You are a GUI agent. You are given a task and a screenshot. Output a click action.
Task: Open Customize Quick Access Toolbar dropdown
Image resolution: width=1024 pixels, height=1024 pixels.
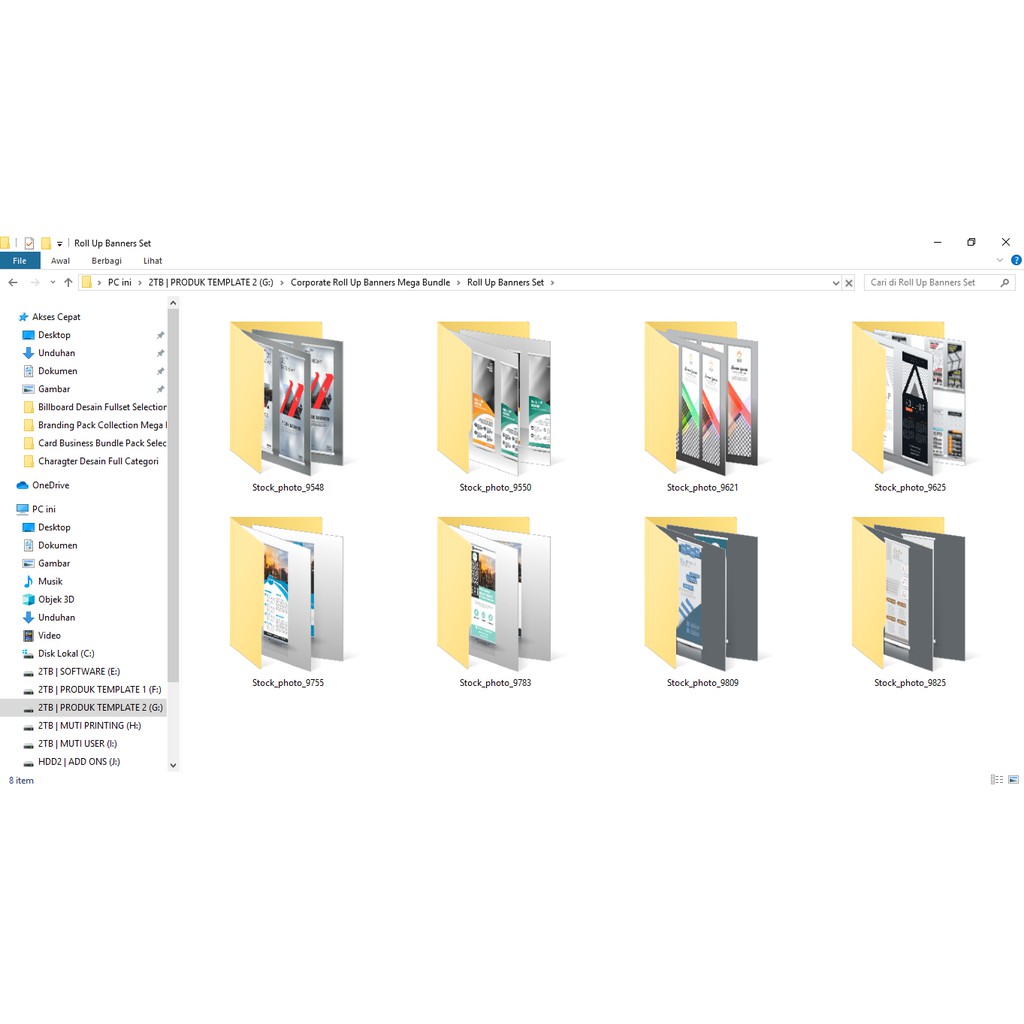pos(60,243)
